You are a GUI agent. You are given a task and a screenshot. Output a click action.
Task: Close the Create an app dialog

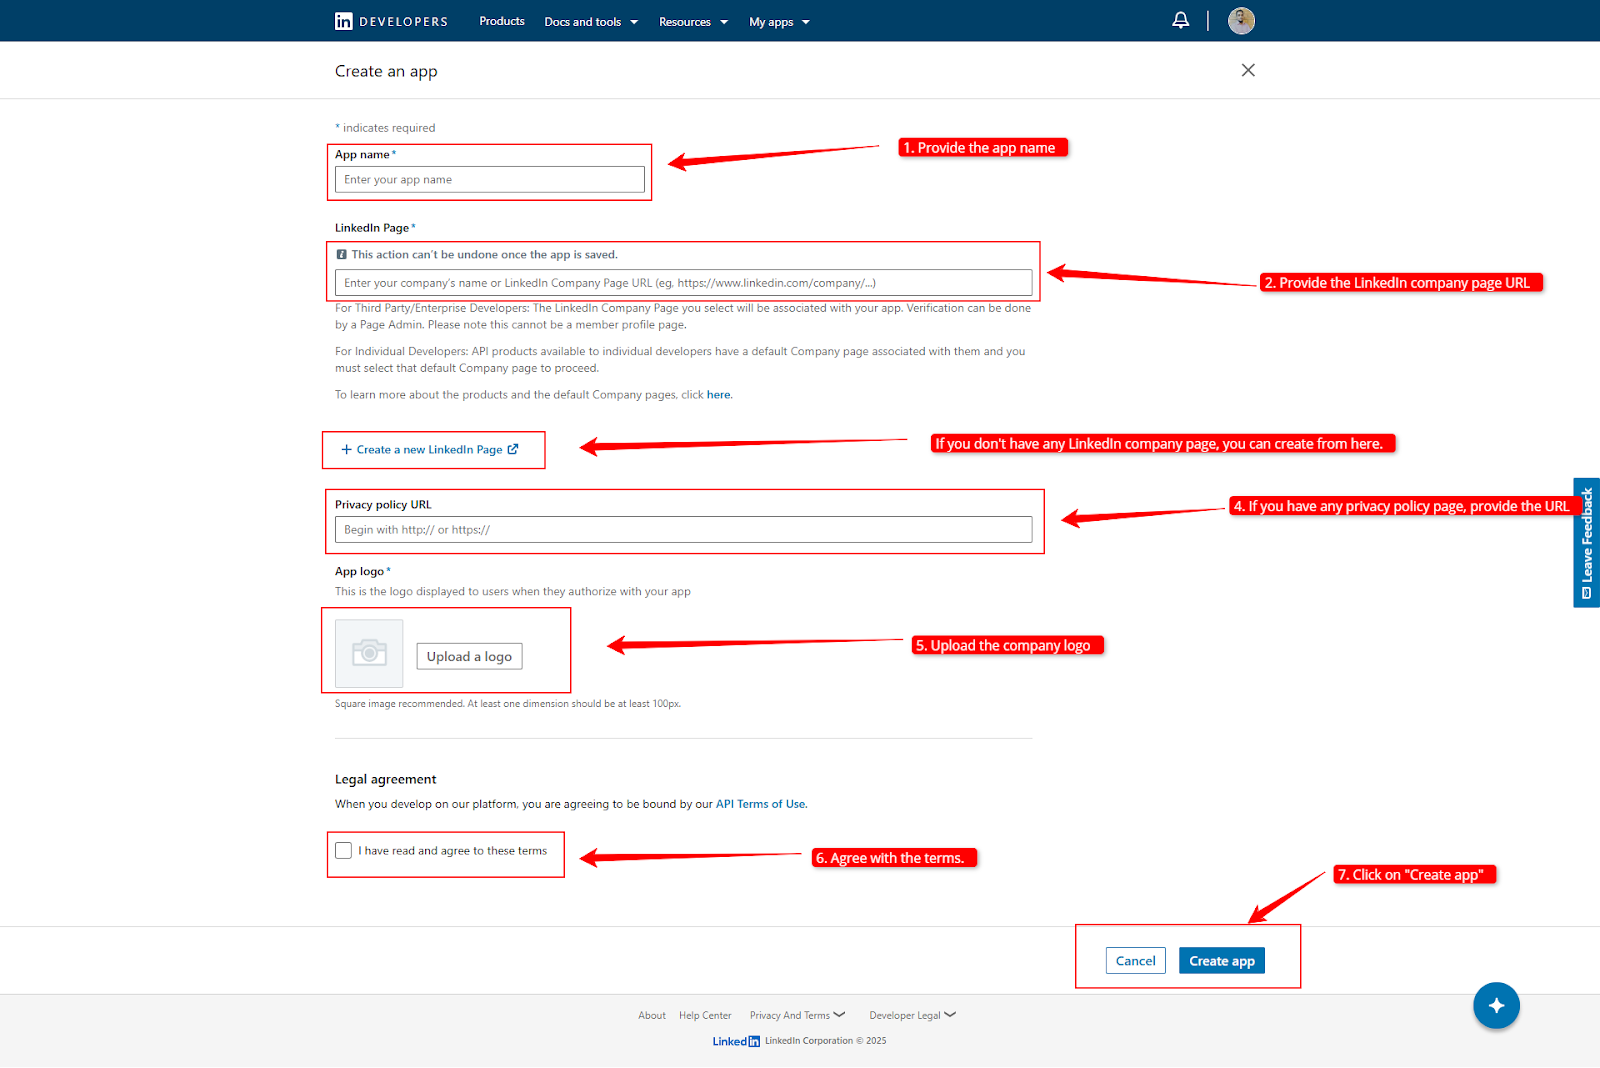pos(1248,70)
